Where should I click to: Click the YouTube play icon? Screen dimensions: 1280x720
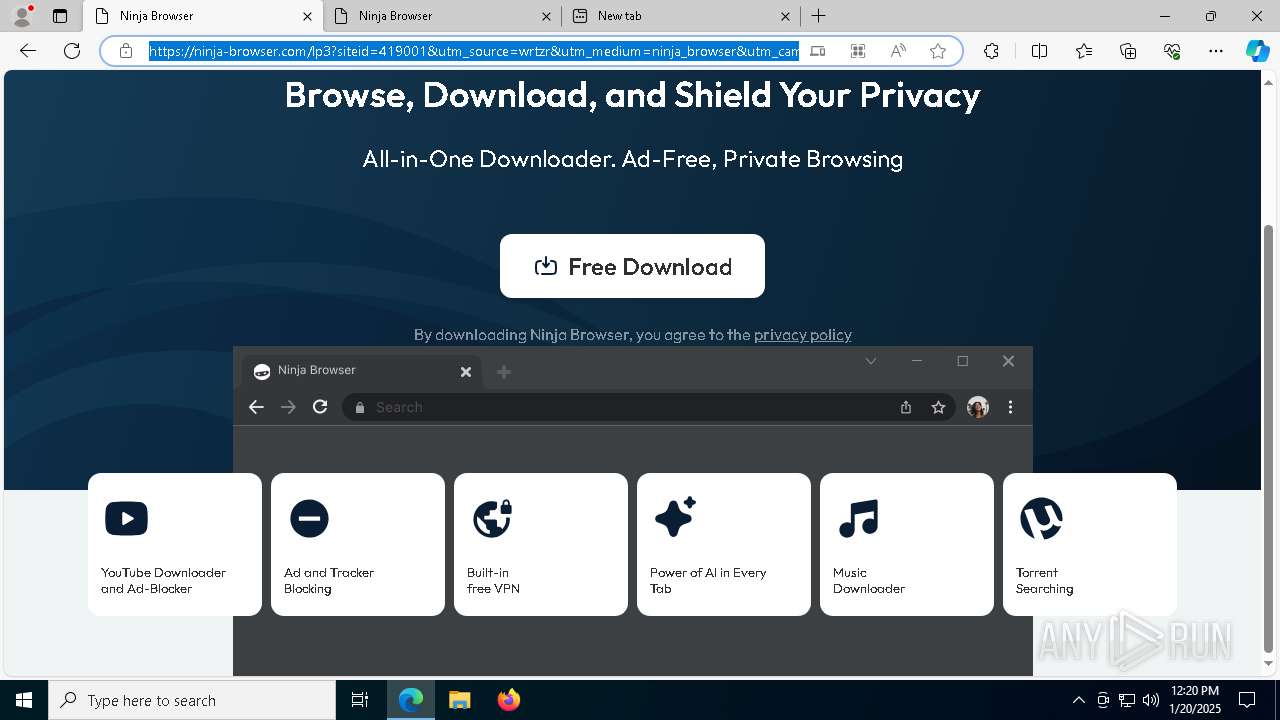pos(126,518)
